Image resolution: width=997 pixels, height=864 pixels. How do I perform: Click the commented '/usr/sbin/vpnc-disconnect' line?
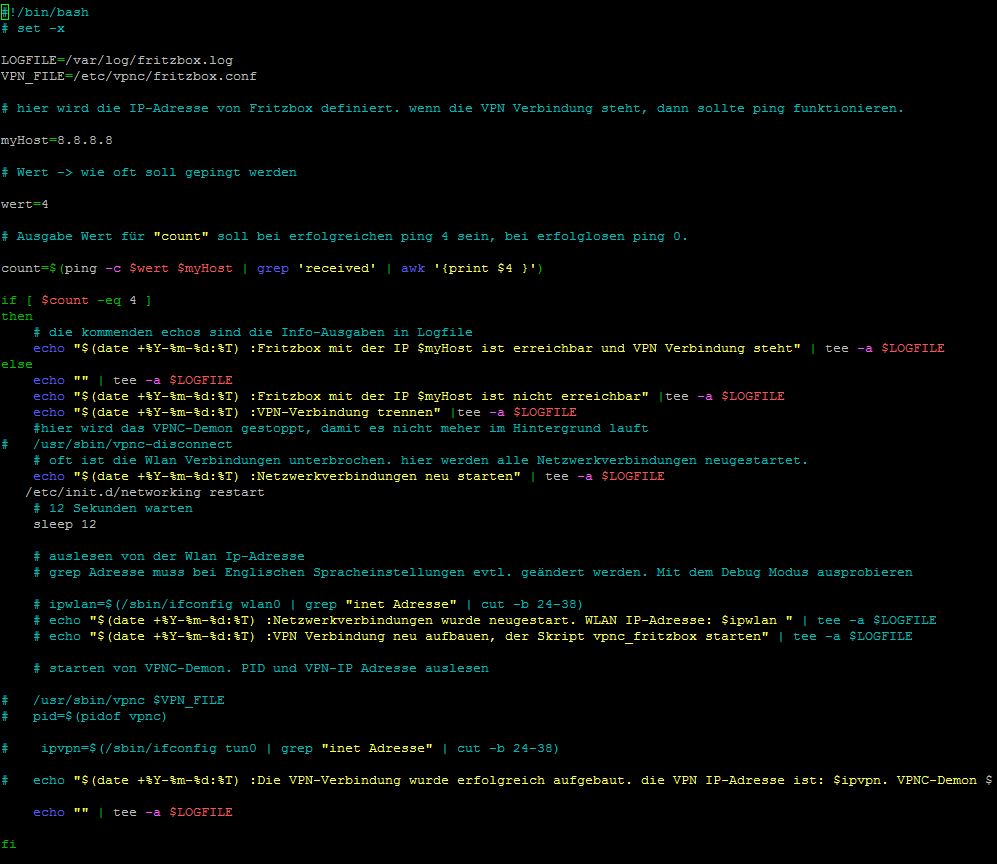(116, 444)
